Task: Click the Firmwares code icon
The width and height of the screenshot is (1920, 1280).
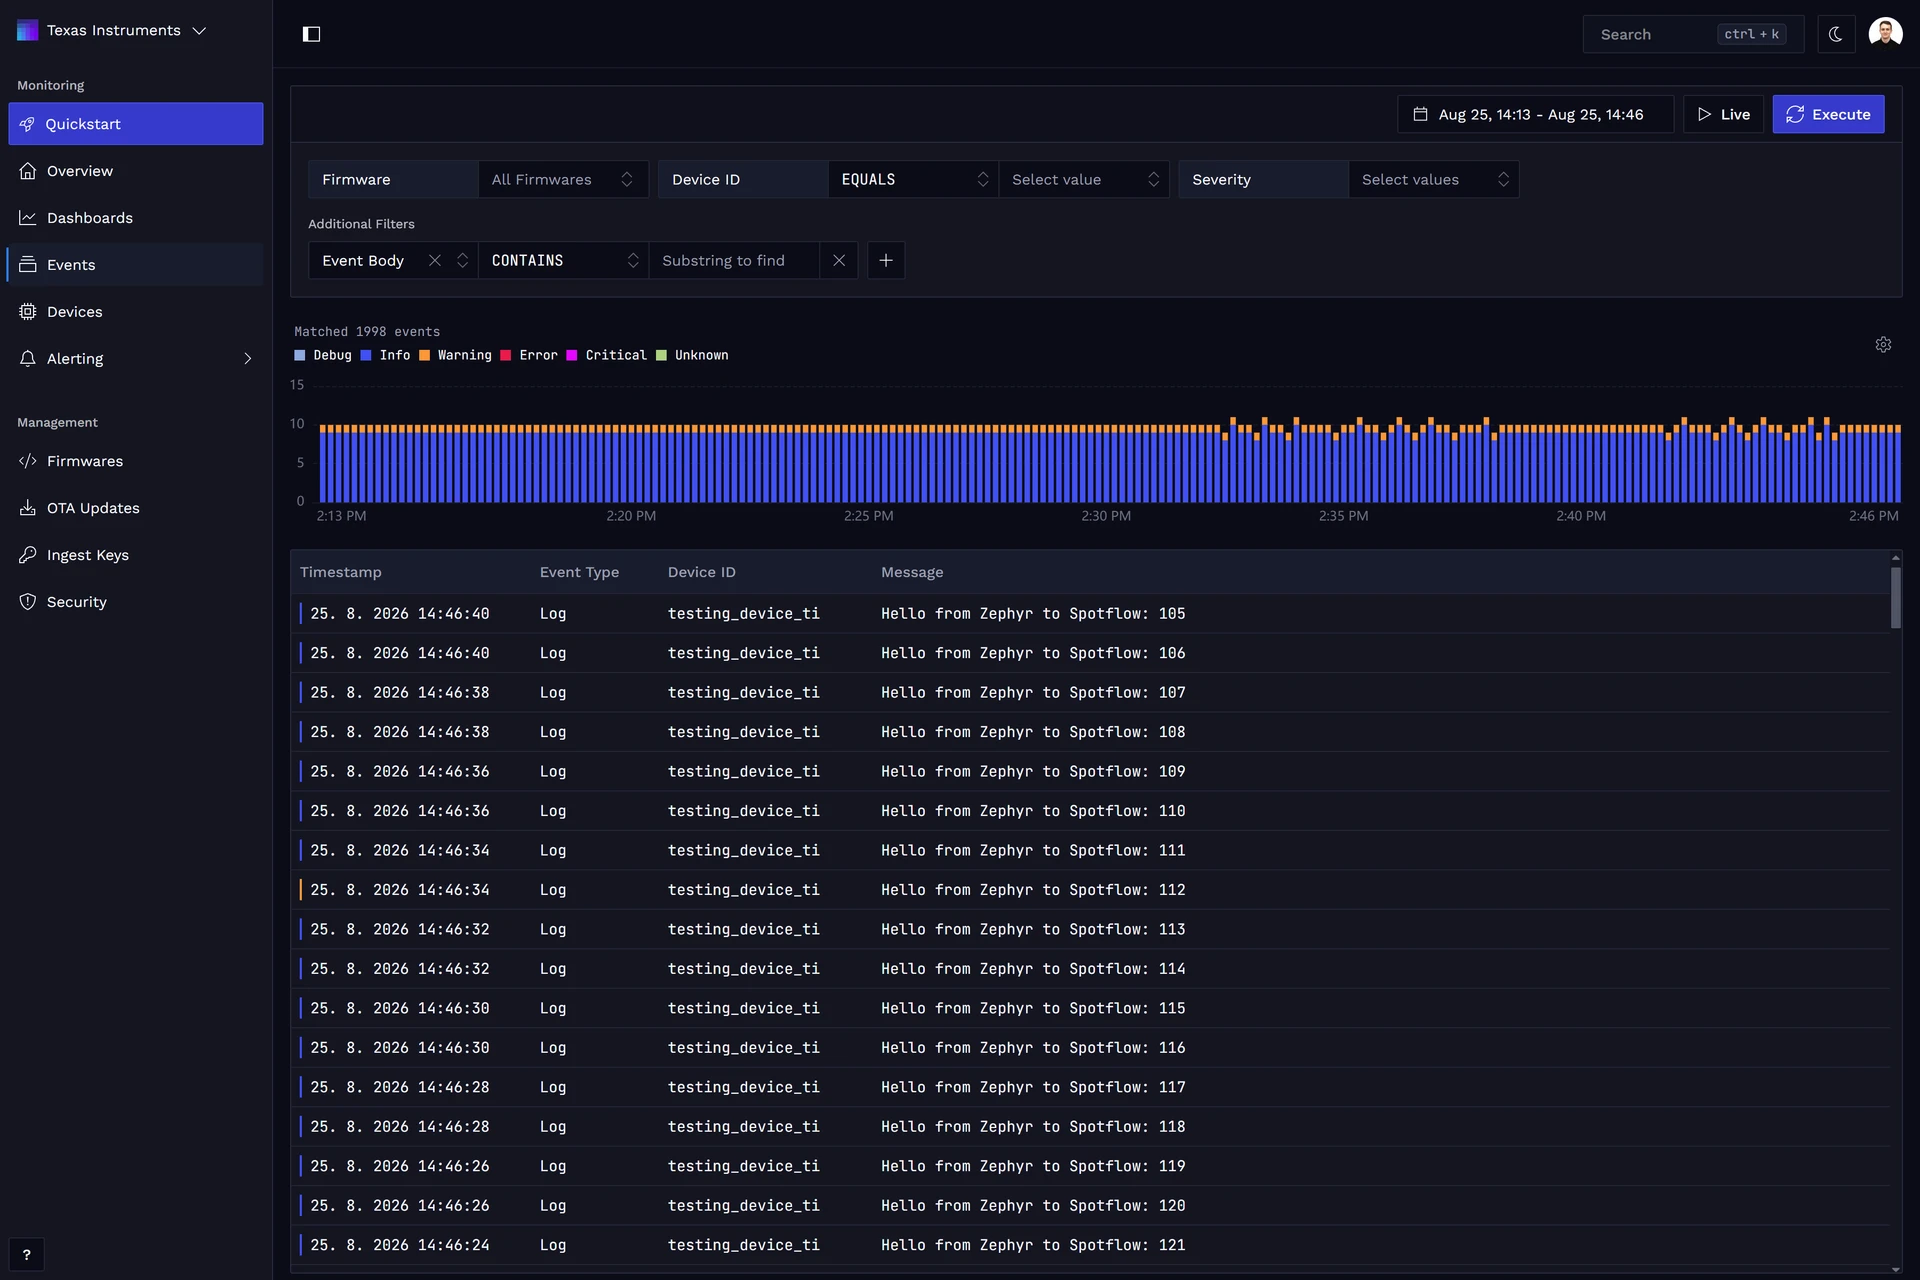Action: click(28, 461)
